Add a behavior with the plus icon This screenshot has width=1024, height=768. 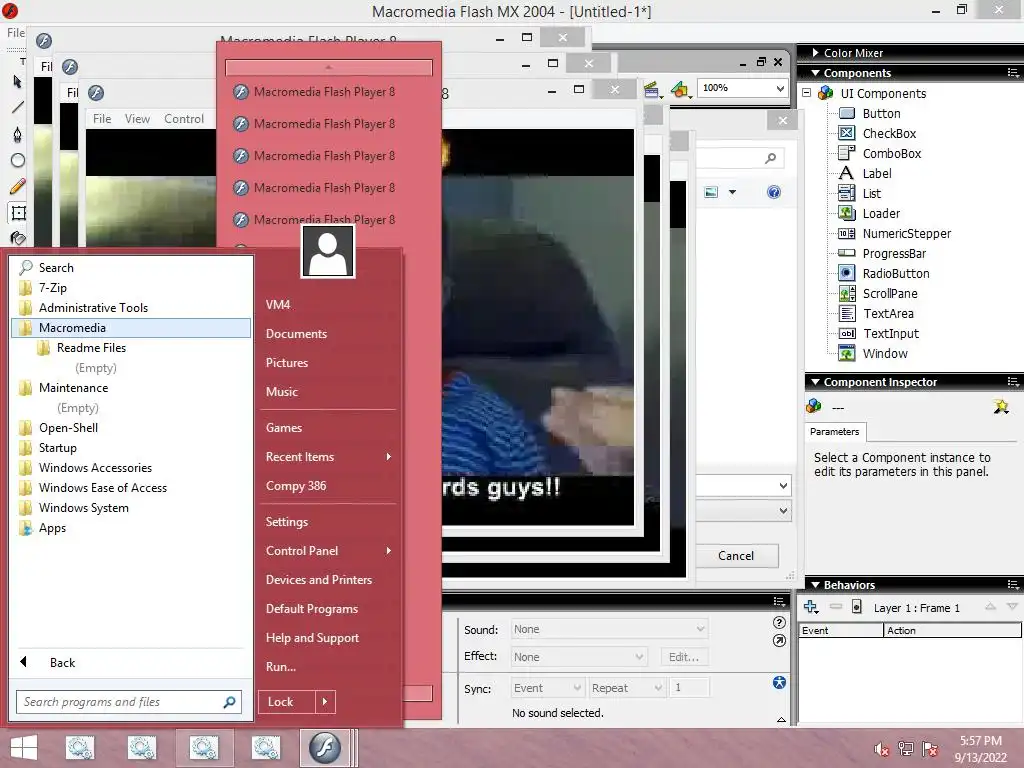811,607
